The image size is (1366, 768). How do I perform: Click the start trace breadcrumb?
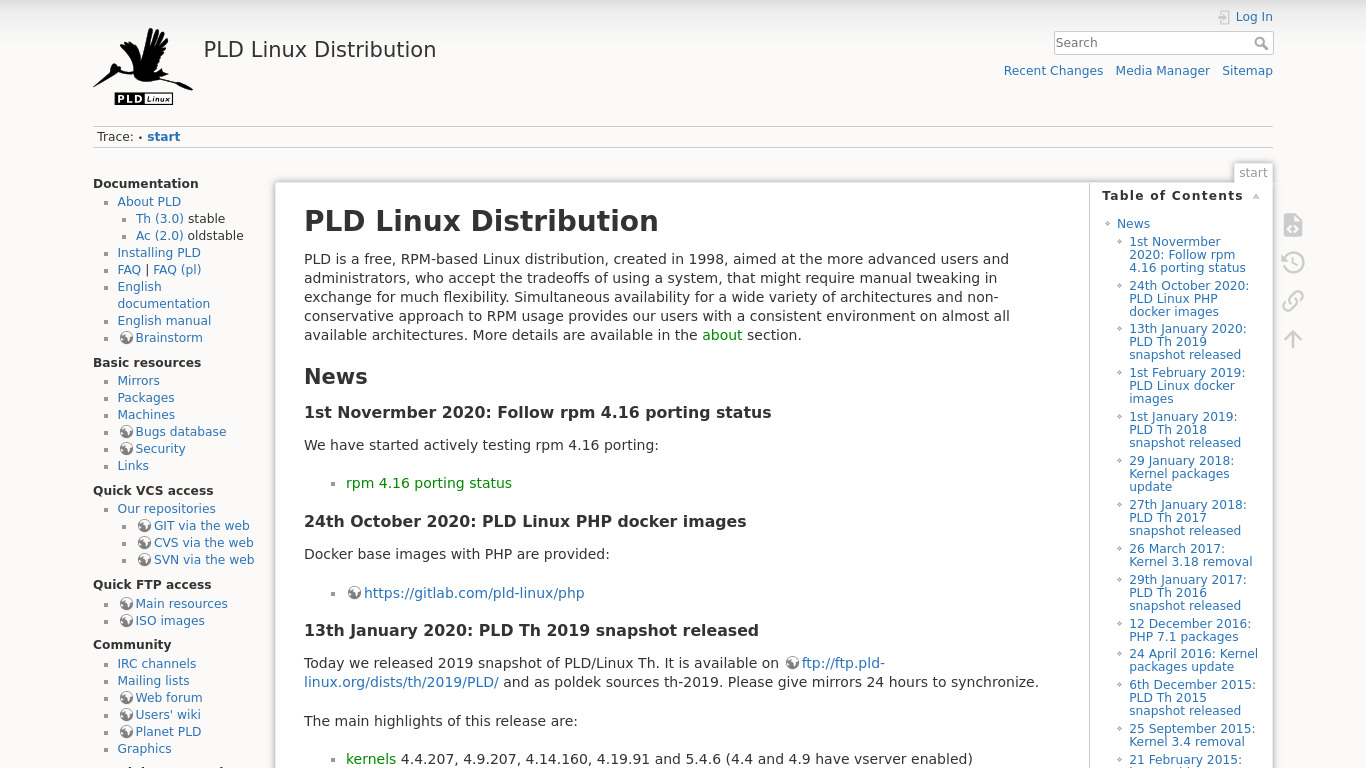[163, 137]
